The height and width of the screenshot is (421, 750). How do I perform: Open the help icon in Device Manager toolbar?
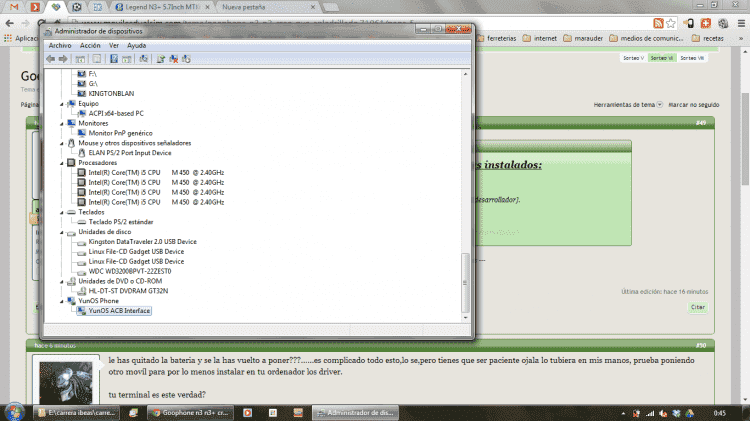point(114,59)
